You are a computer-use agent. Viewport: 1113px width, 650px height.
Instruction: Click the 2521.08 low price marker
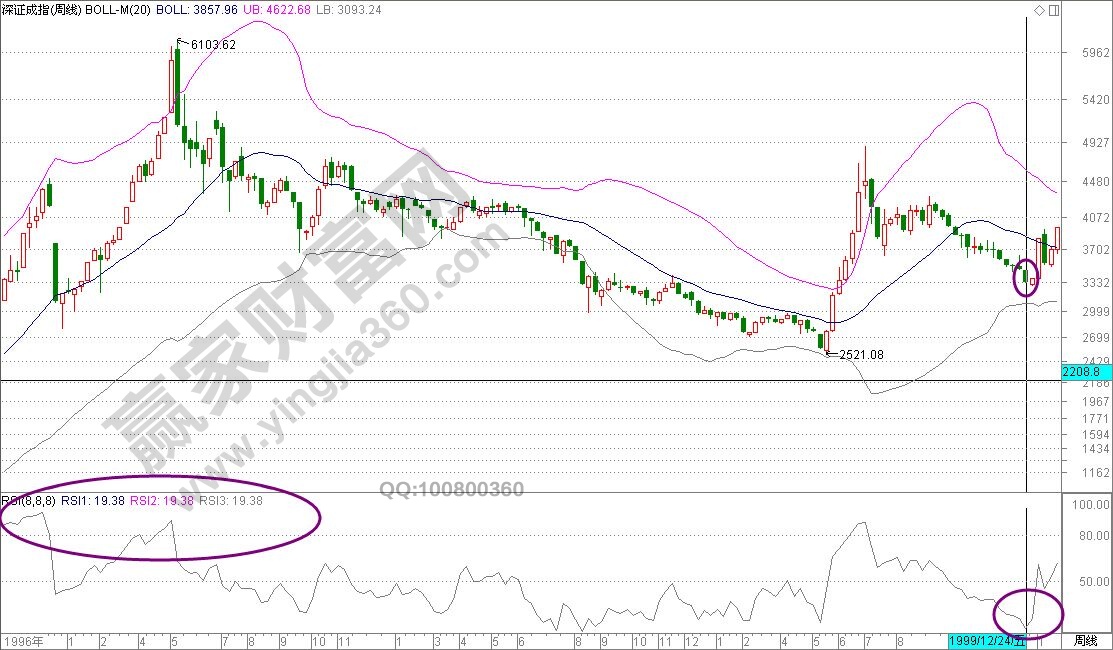coord(856,355)
